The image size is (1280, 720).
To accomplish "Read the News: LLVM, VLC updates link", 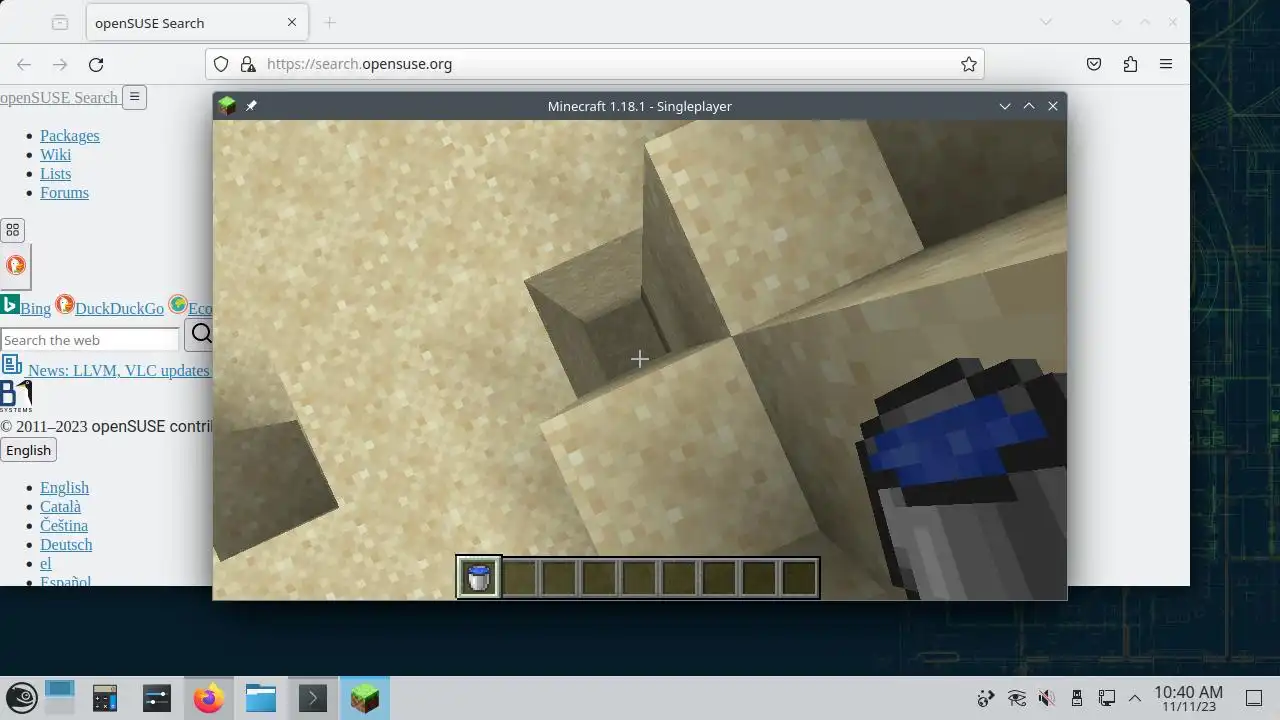I will tap(118, 370).
